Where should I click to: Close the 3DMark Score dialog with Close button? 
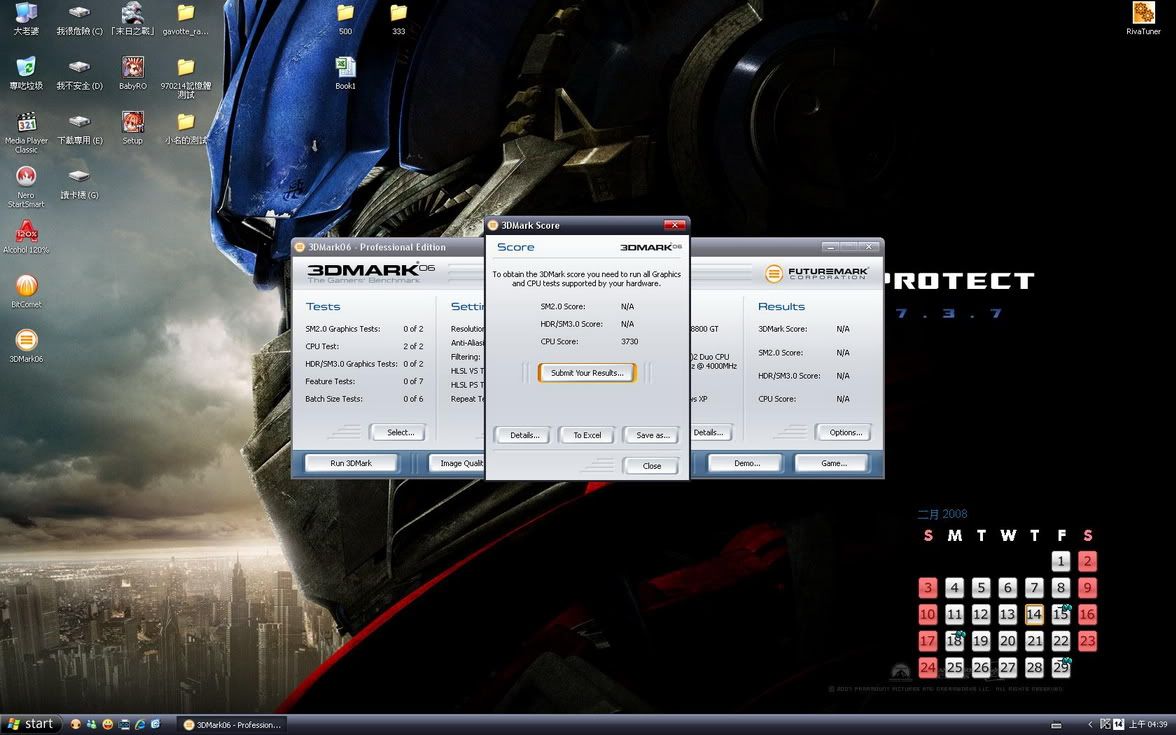pos(651,466)
